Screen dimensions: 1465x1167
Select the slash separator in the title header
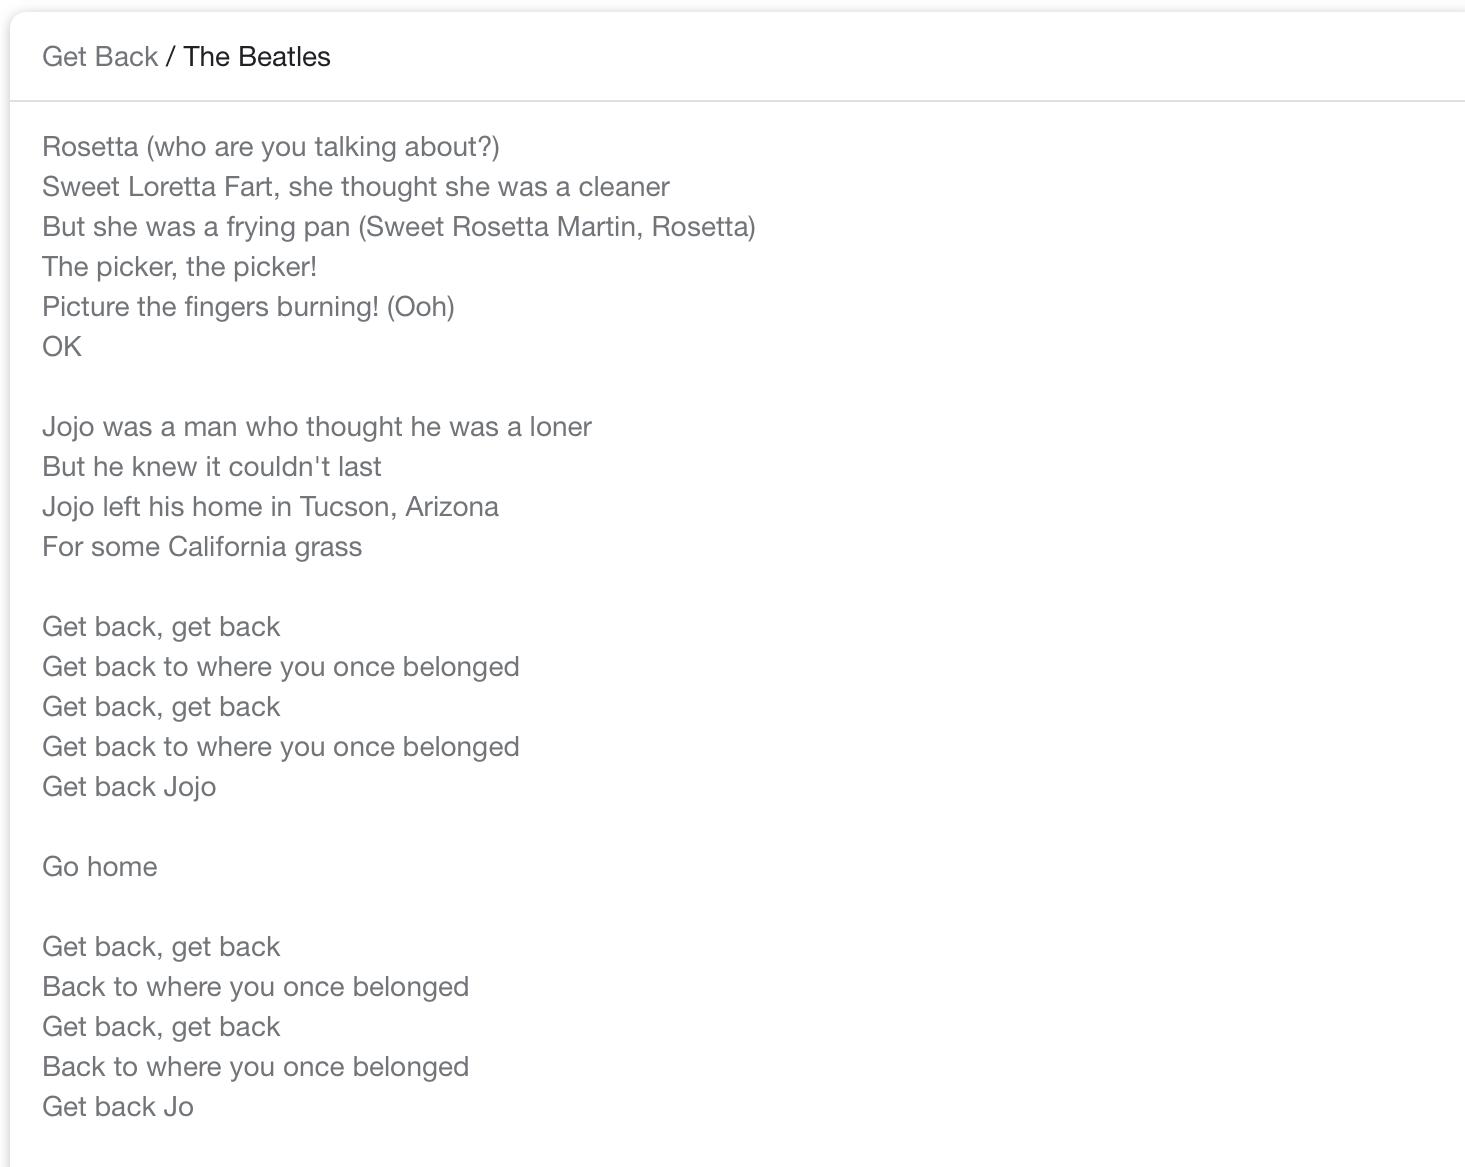click(171, 57)
